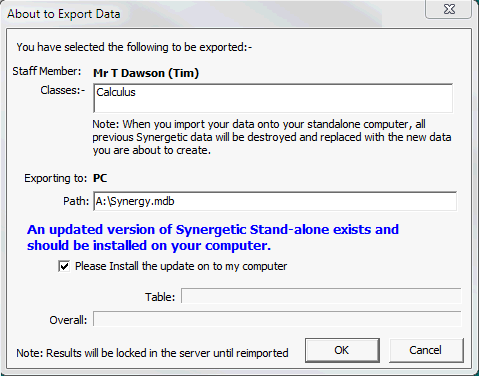Click the Exporting to PC value
The image size is (479, 376).
(x=100, y=178)
